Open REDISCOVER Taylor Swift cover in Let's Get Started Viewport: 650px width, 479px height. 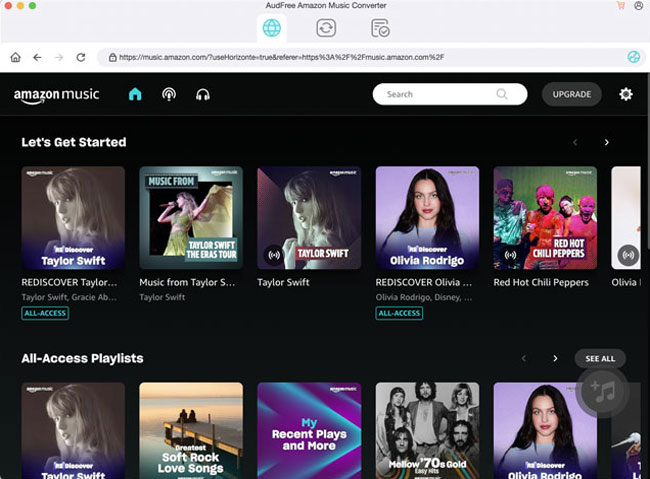tap(73, 218)
